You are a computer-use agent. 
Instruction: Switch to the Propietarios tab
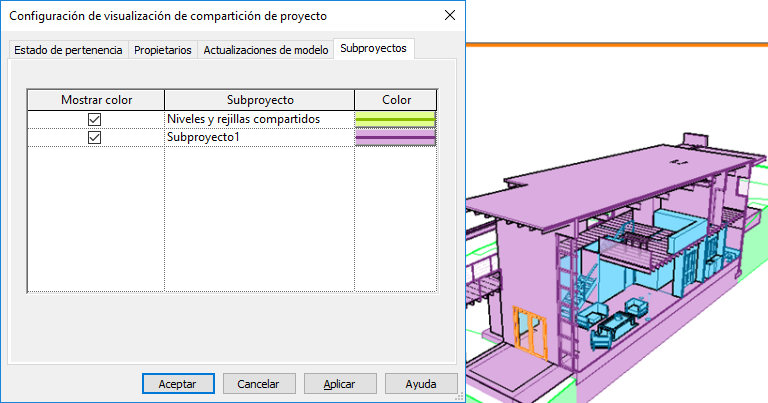[163, 50]
